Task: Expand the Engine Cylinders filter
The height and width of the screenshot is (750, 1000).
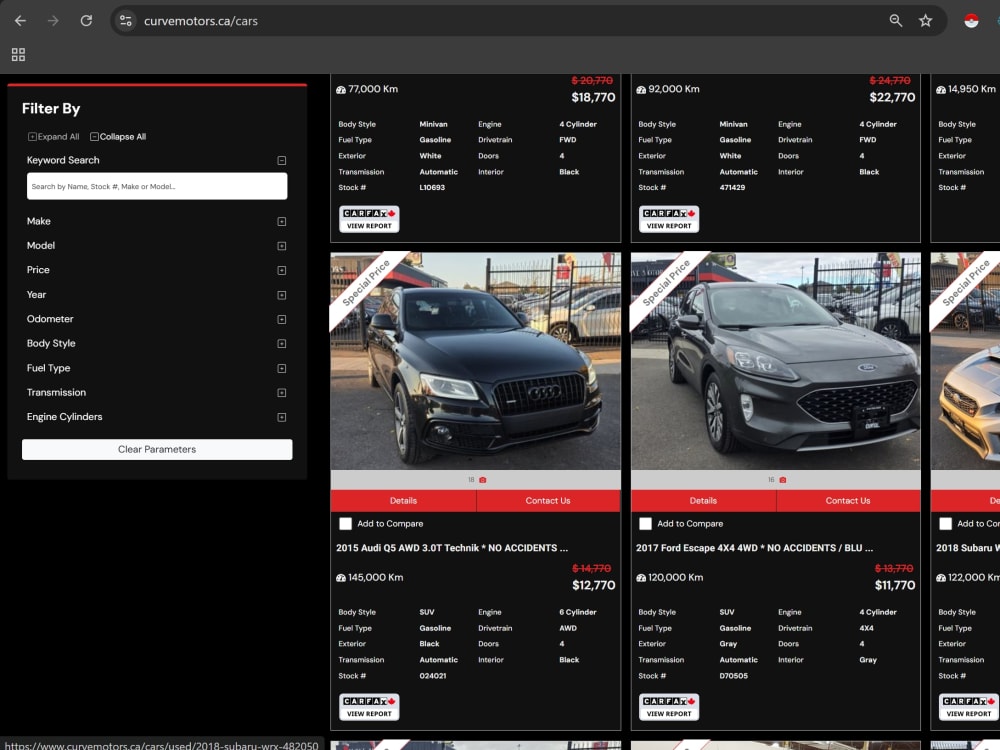Action: point(281,417)
